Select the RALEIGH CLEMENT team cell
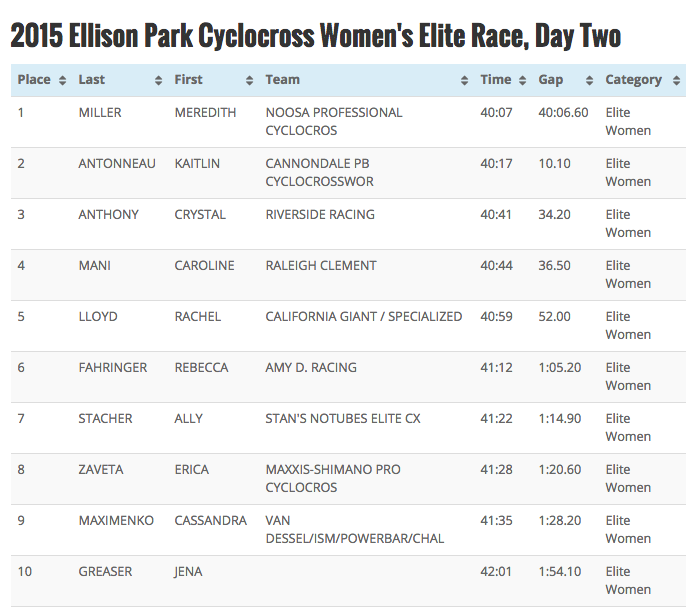700x608 pixels. tap(321, 266)
